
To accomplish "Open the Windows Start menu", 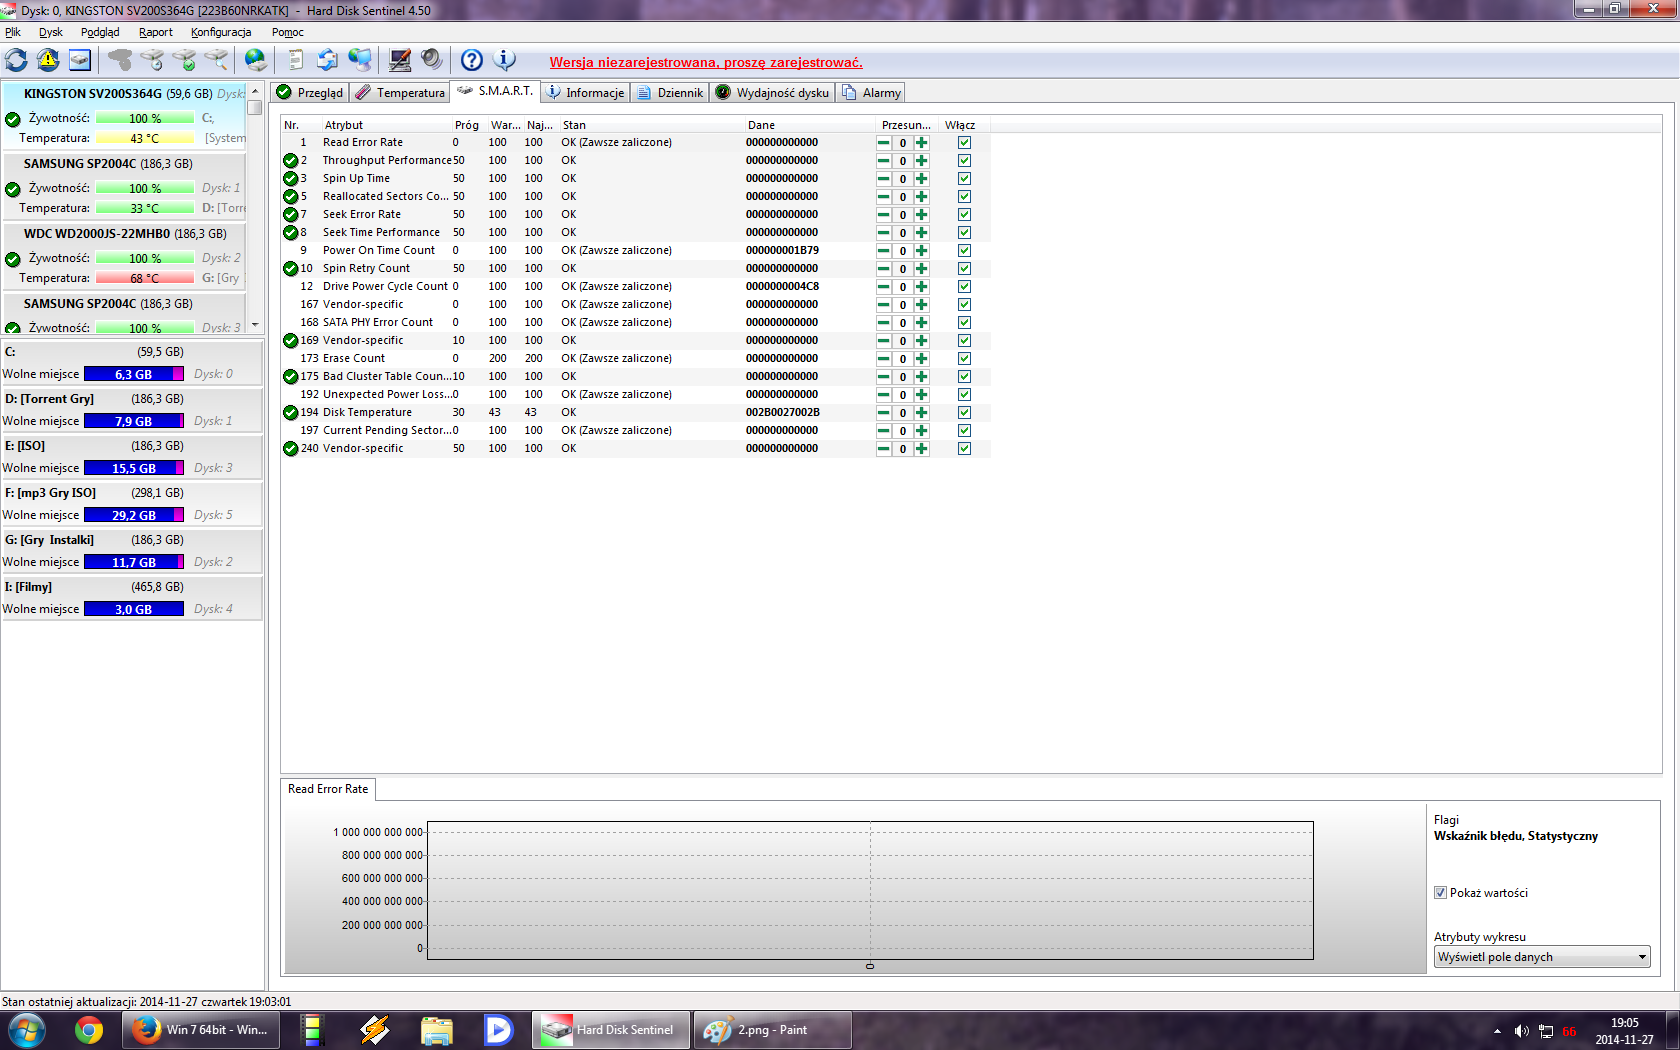I will point(26,1029).
